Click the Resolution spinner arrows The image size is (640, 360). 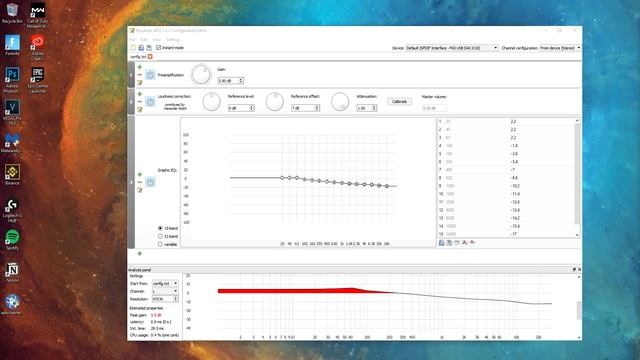(176, 299)
